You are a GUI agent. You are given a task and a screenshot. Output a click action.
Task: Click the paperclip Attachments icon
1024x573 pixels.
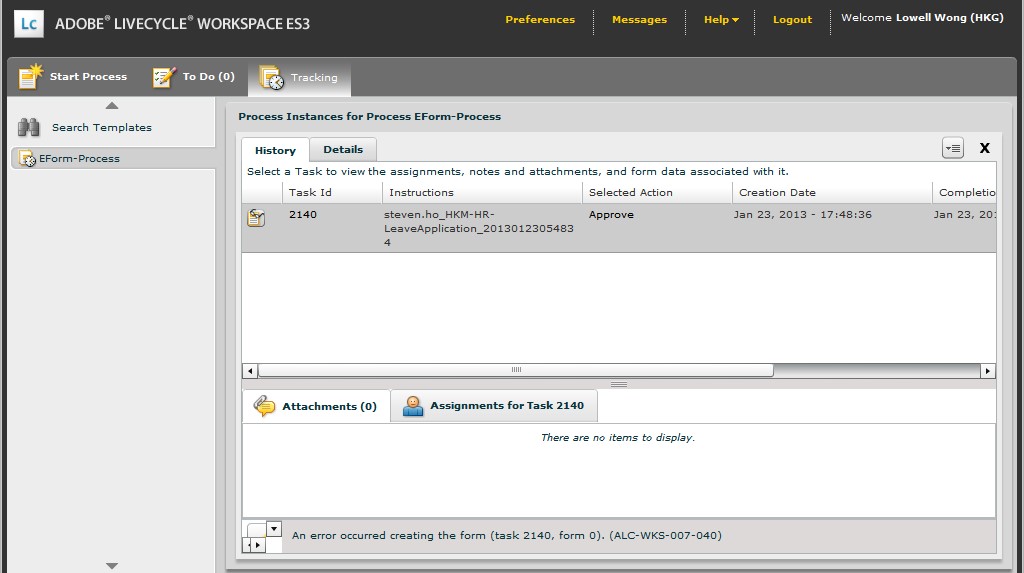coord(264,406)
